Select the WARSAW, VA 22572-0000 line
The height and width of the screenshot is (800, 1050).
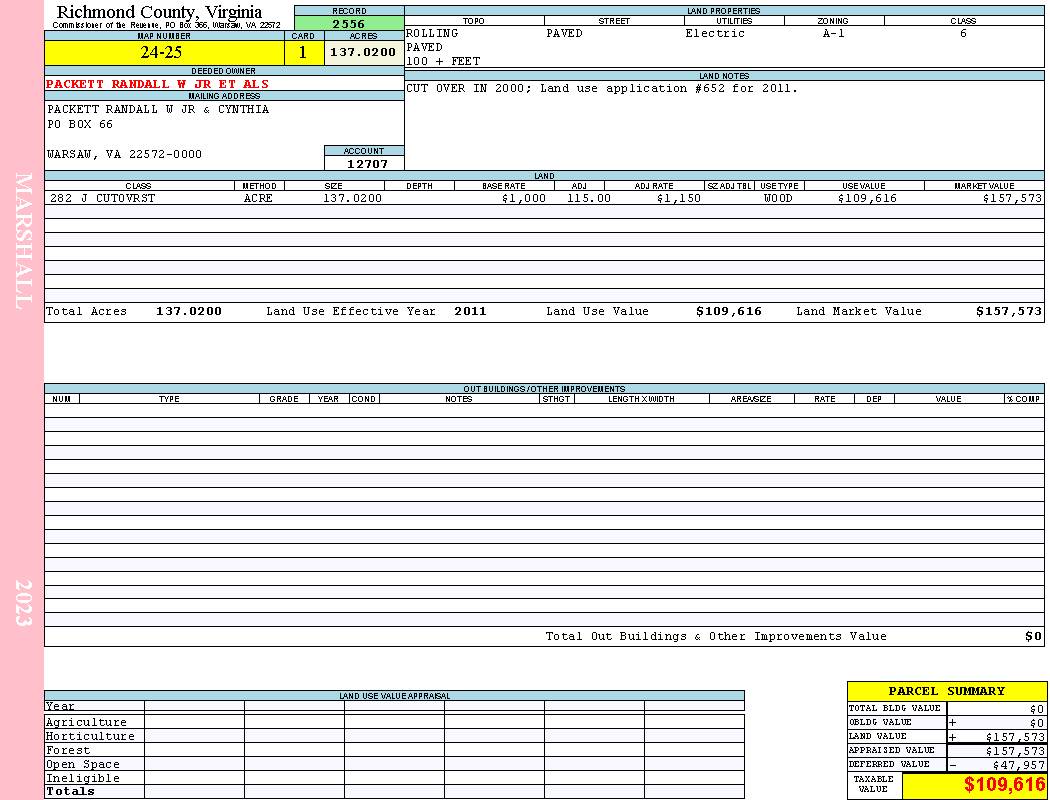pyautogui.click(x=124, y=154)
